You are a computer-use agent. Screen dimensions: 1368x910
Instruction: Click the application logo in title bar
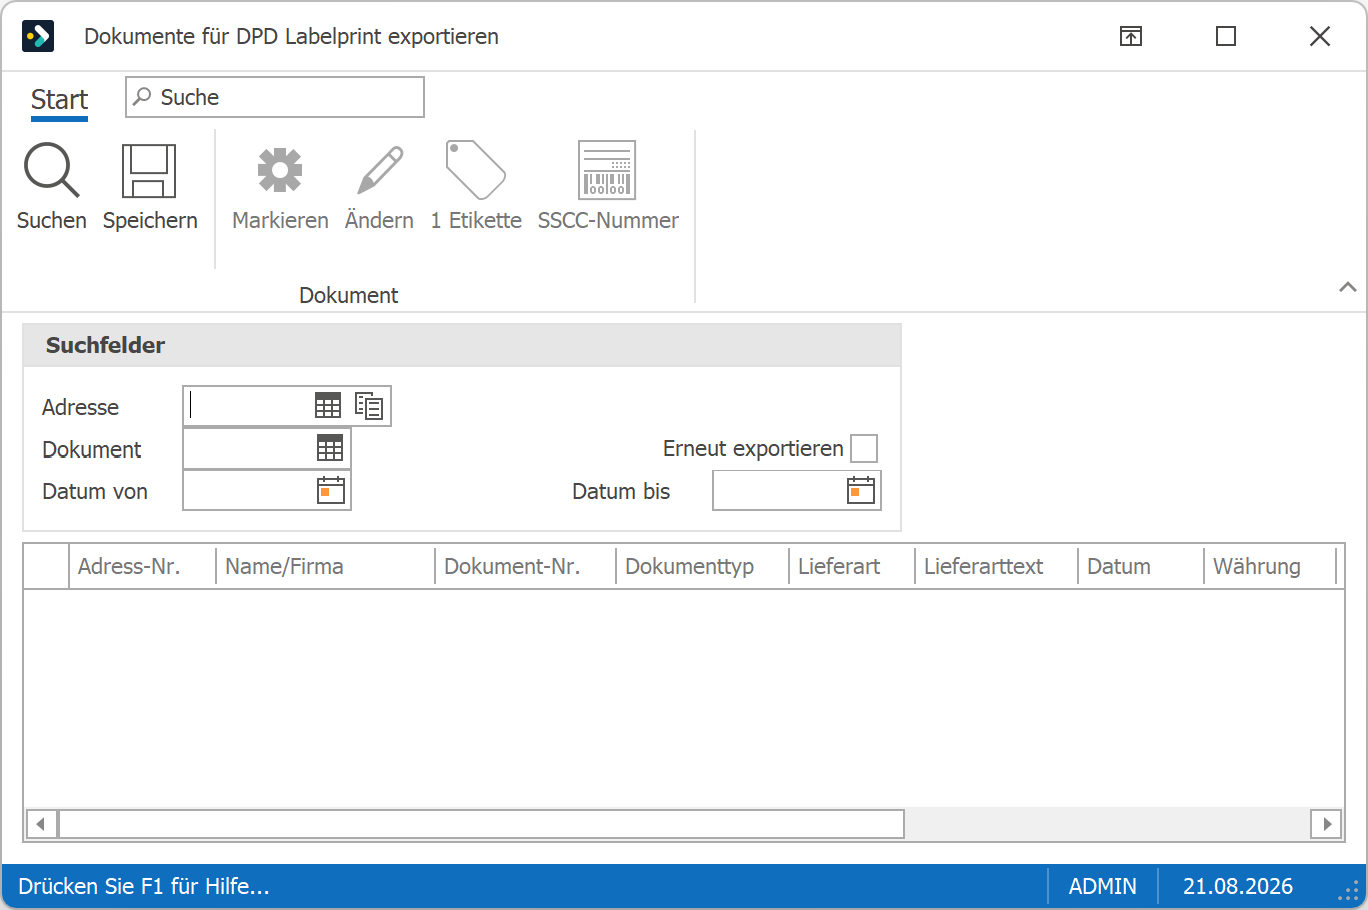(38, 36)
